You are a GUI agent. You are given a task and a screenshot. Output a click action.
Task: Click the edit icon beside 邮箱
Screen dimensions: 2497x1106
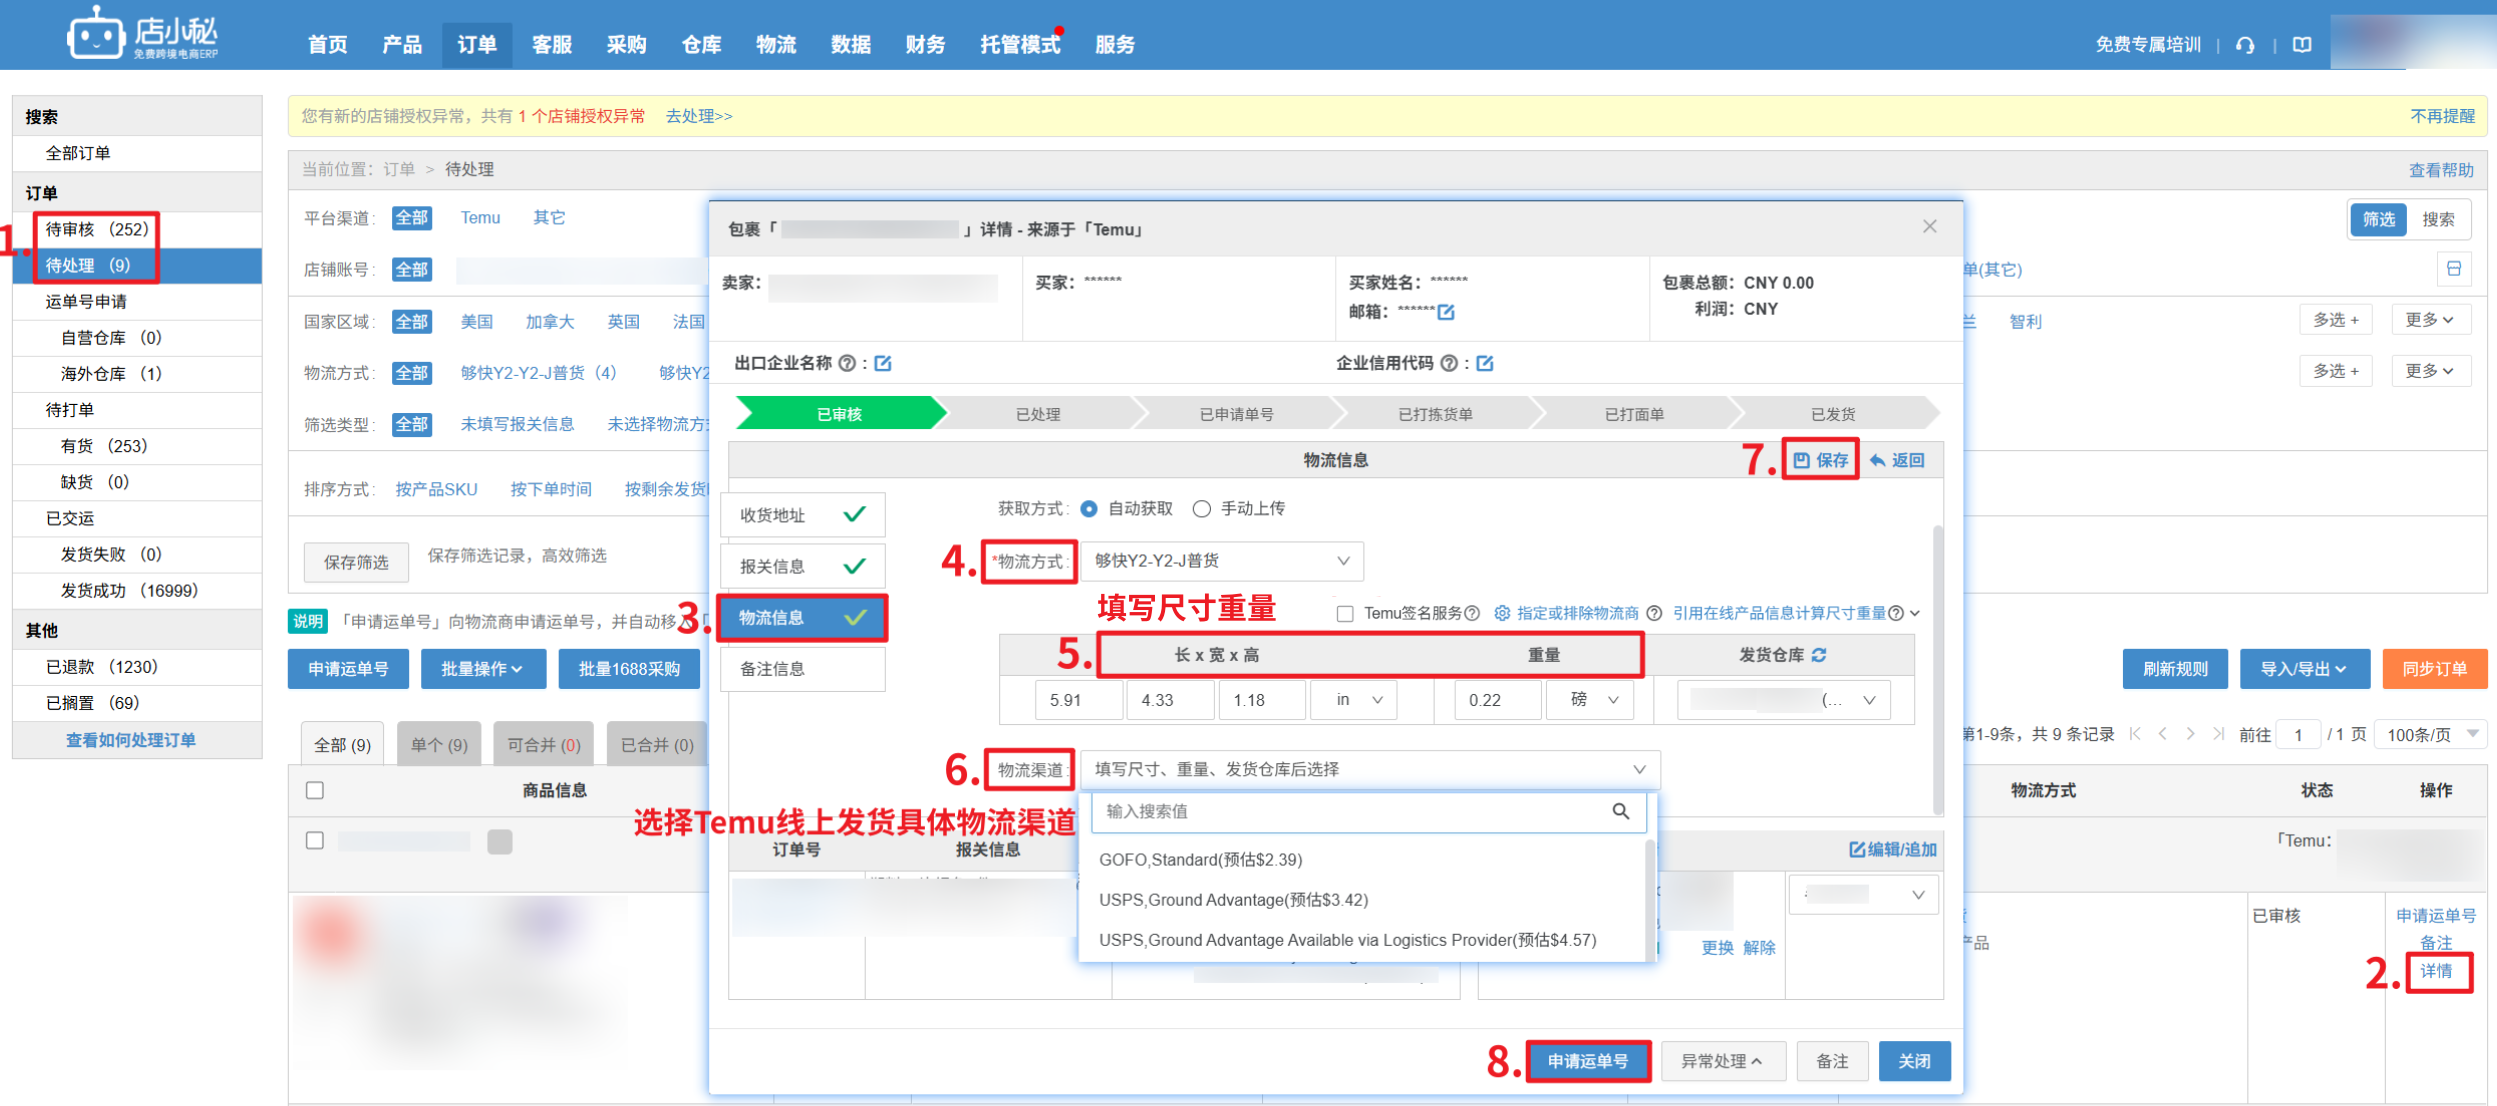coord(1446,312)
